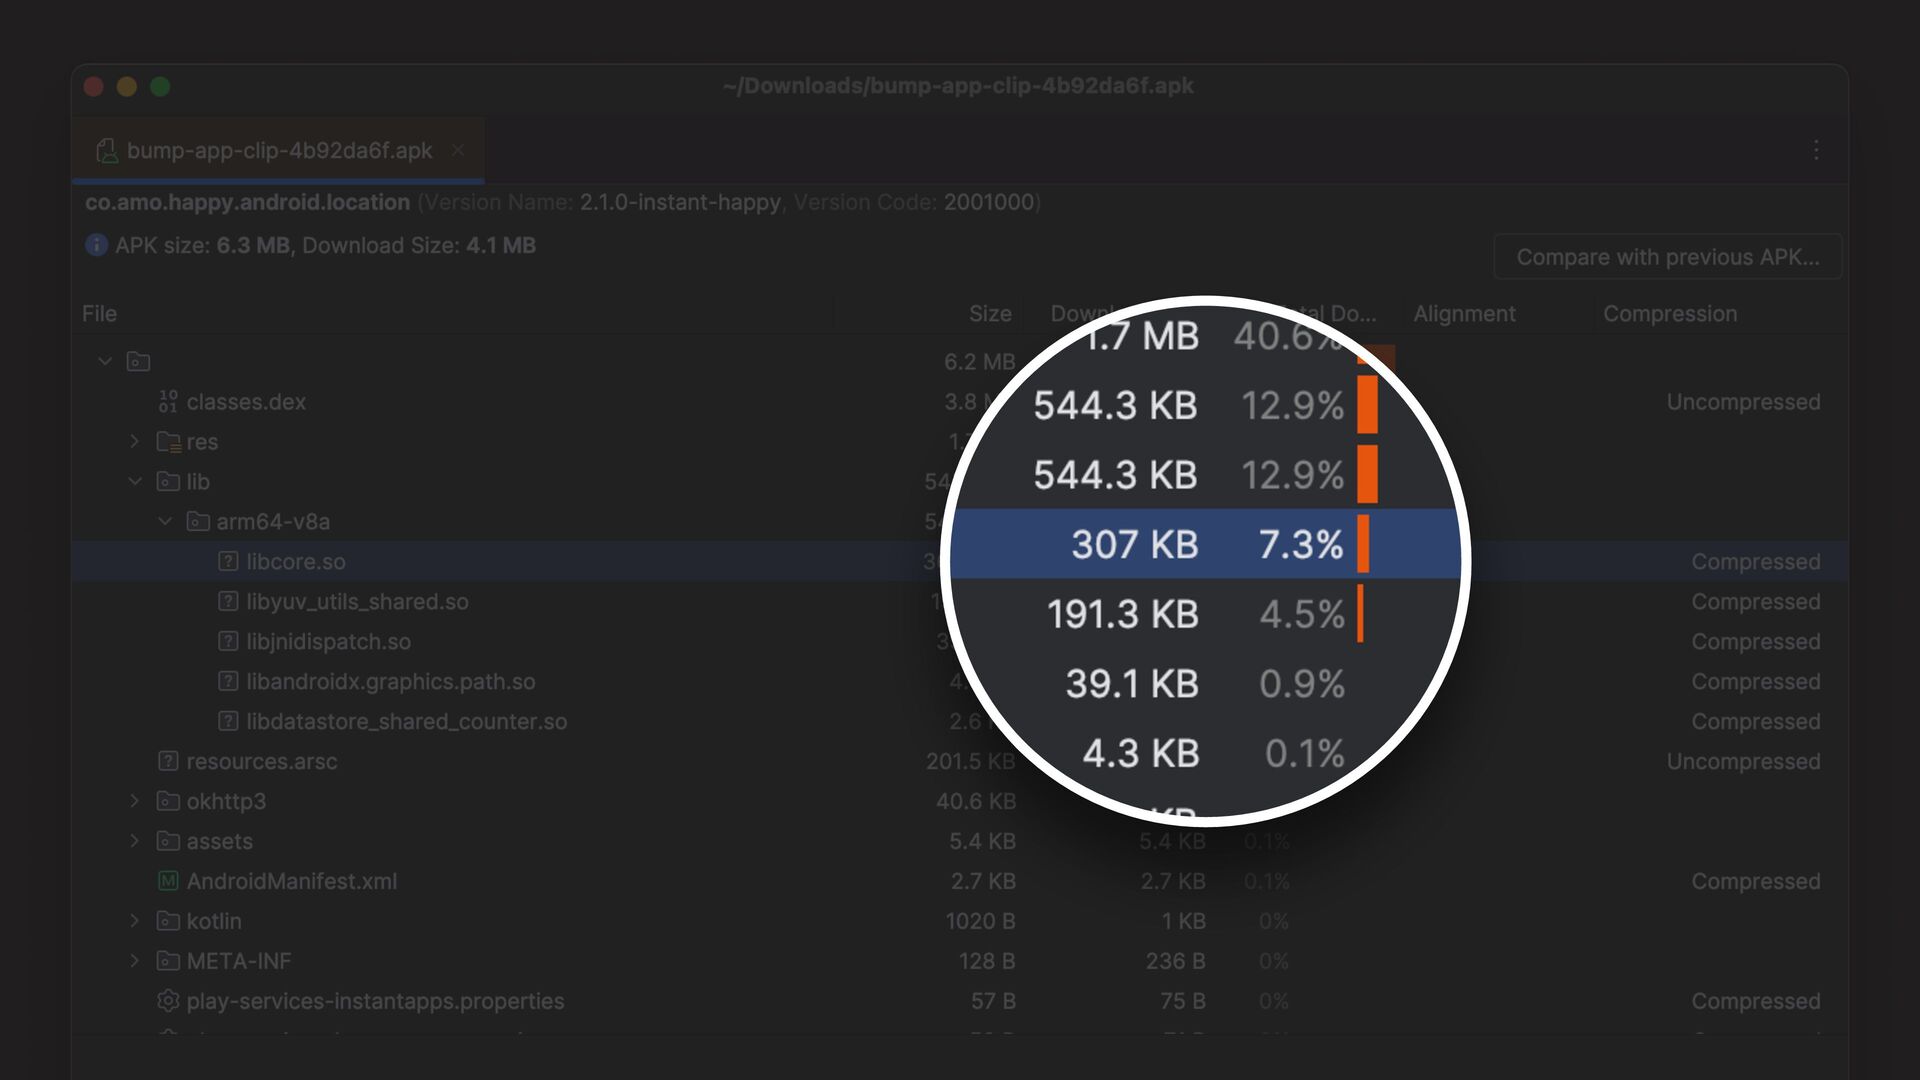This screenshot has height=1080, width=1920.
Task: Click Compare with previous APK button
Action: click(x=1667, y=257)
